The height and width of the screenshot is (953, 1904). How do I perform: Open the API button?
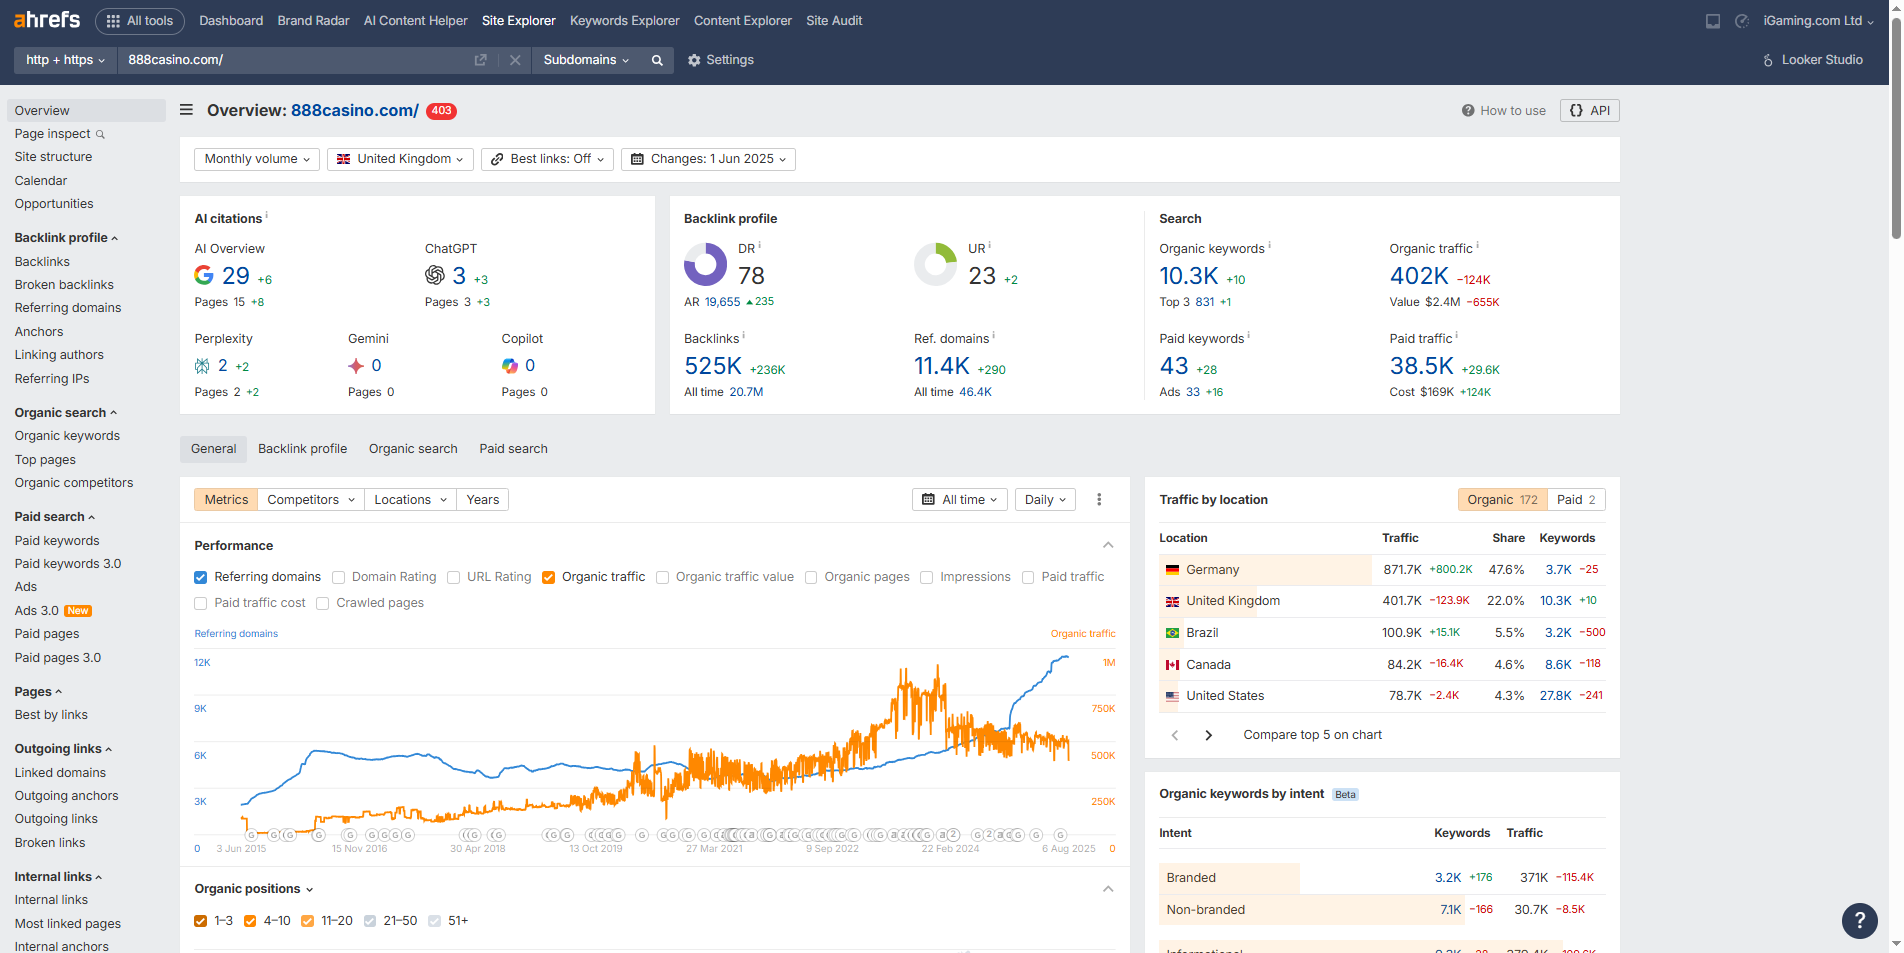pyautogui.click(x=1589, y=111)
